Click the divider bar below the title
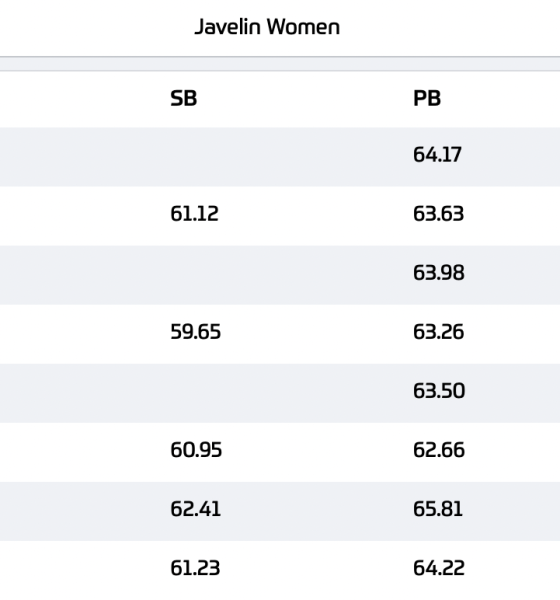The width and height of the screenshot is (560, 600). point(280,64)
